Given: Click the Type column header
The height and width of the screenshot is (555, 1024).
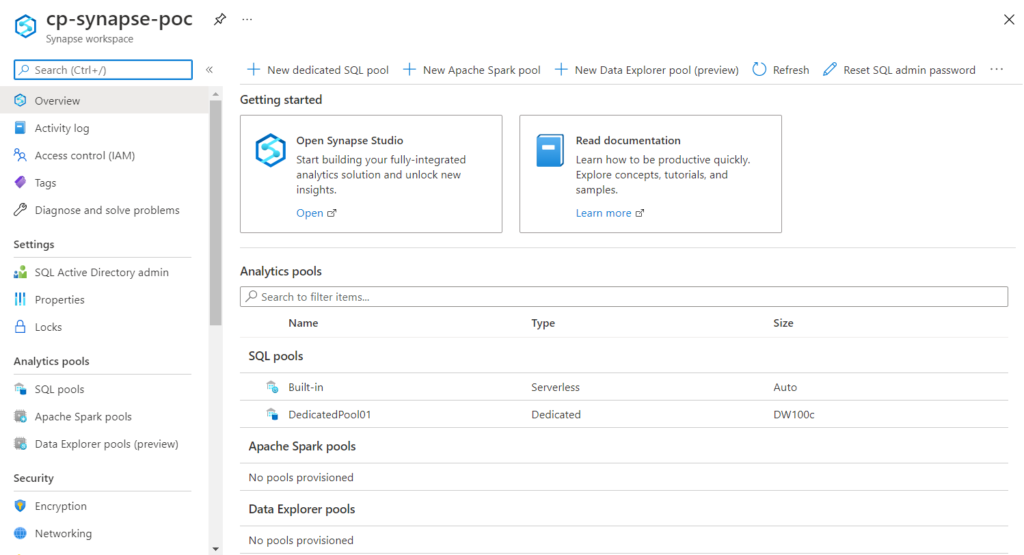Looking at the screenshot, I should (x=543, y=323).
